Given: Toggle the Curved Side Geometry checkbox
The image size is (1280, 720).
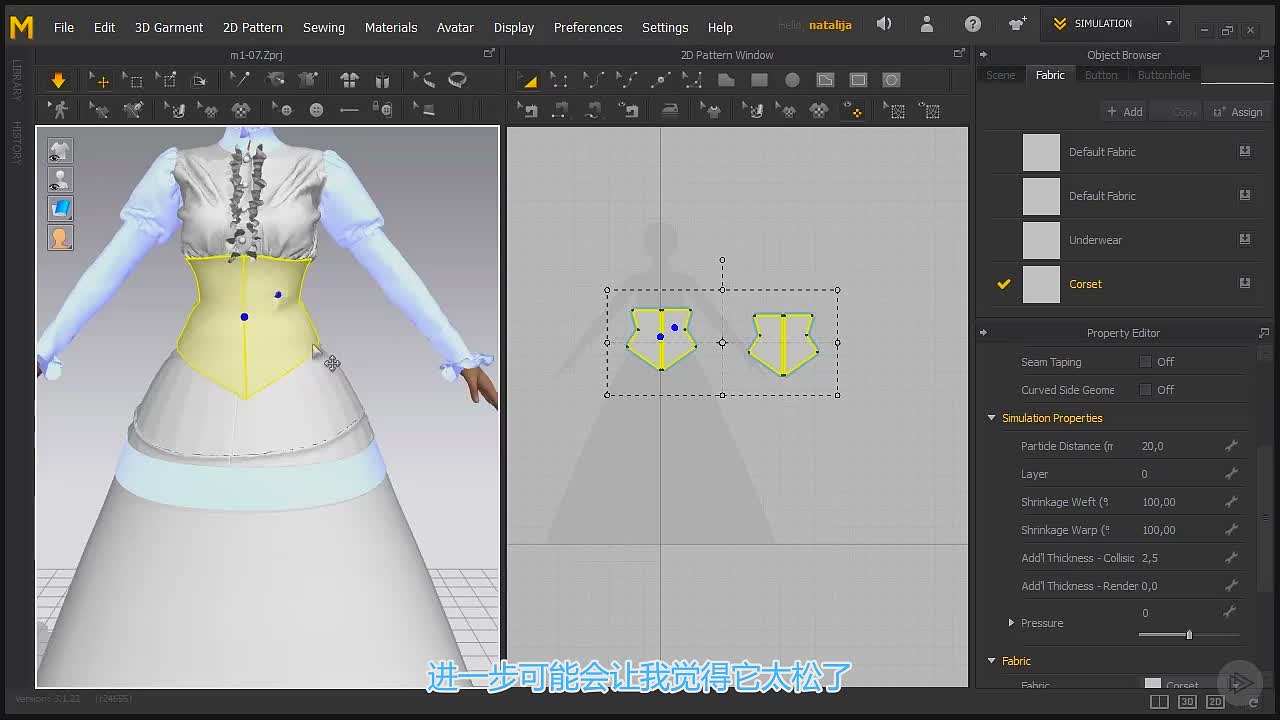Looking at the screenshot, I should (1145, 390).
